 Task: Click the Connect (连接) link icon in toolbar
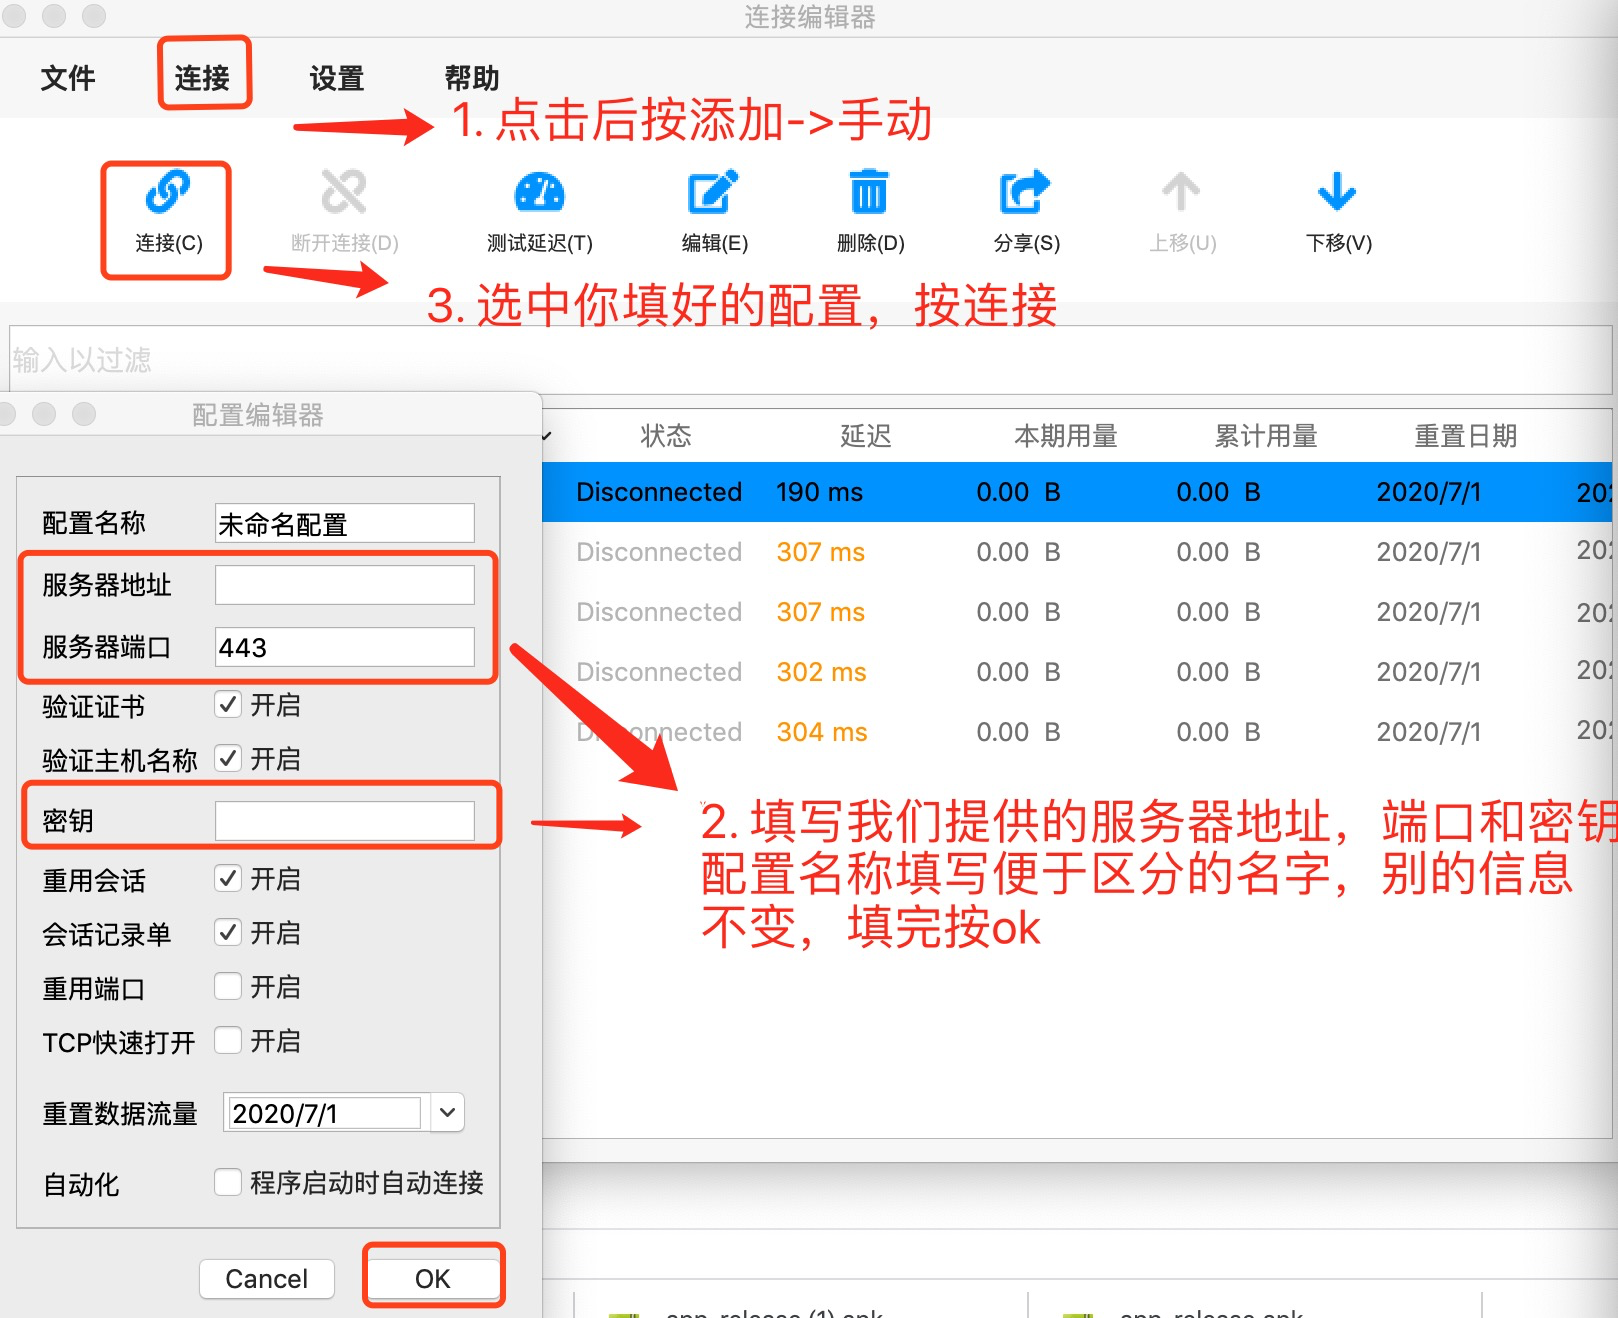point(167,194)
